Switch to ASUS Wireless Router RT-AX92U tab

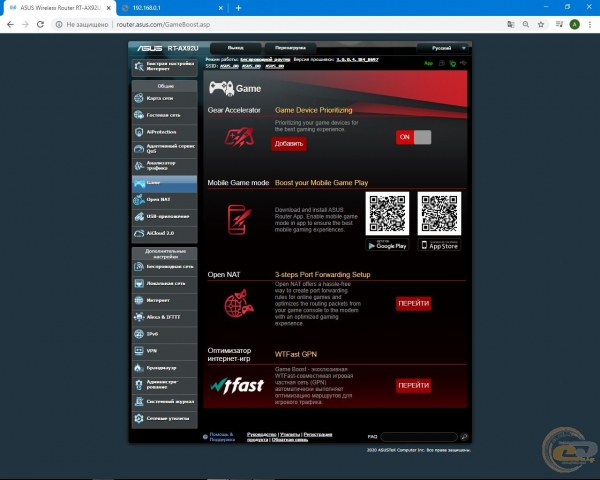[x=60, y=8]
